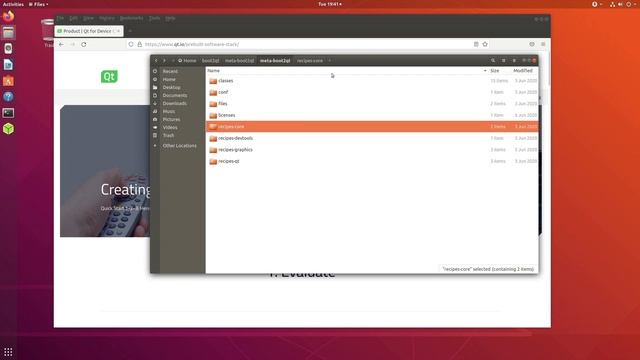Open the Firefox Tools menu

pos(154,18)
